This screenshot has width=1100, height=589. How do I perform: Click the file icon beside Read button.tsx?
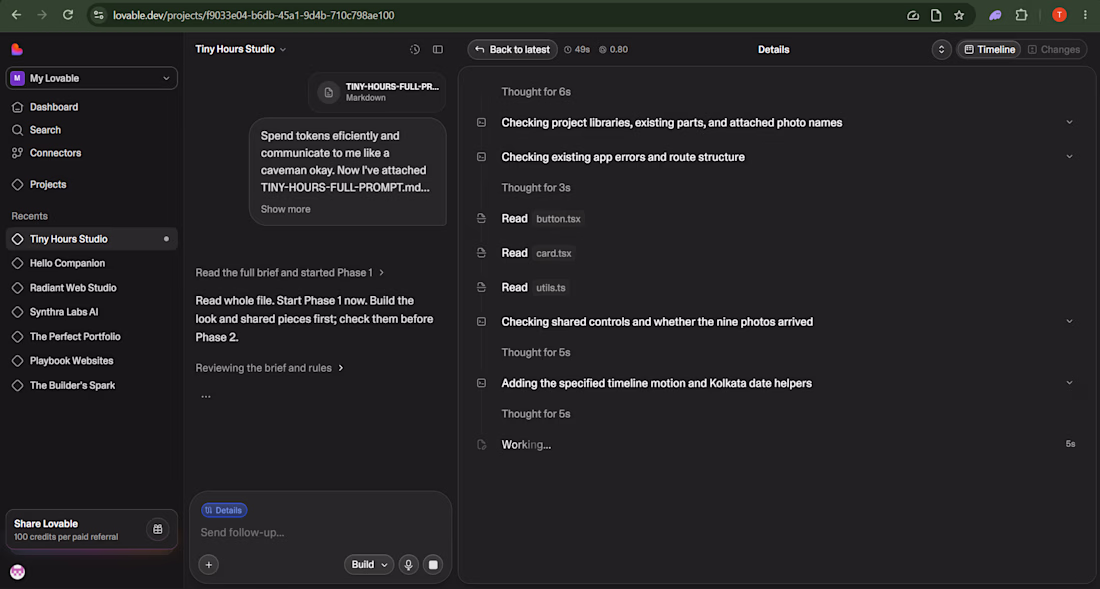pos(481,219)
